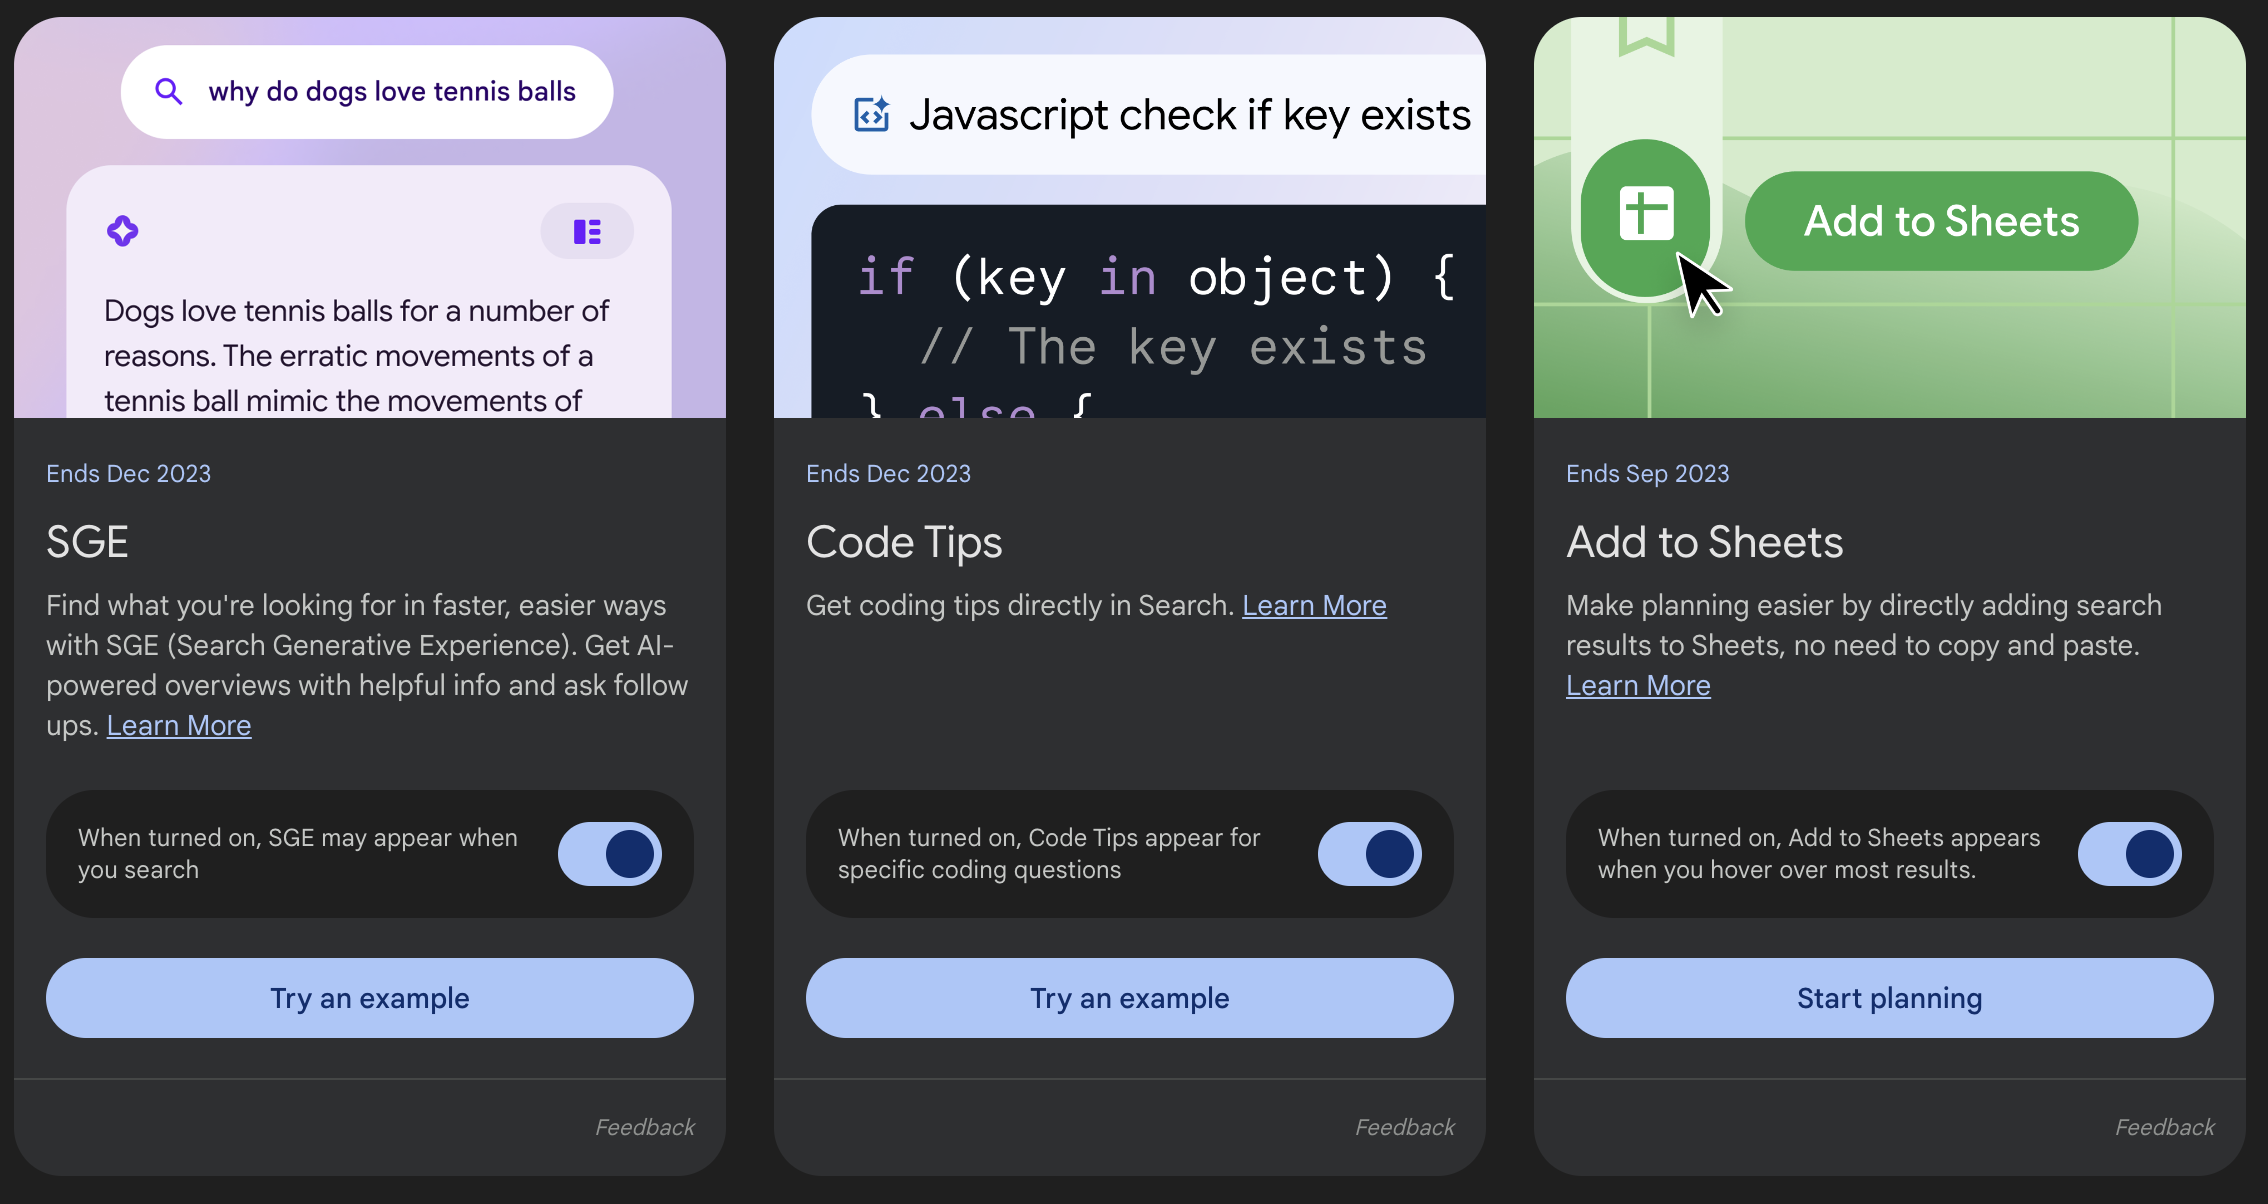This screenshot has width=2268, height=1204.
Task: Click the Start planning button for Sheets
Action: pos(1890,997)
